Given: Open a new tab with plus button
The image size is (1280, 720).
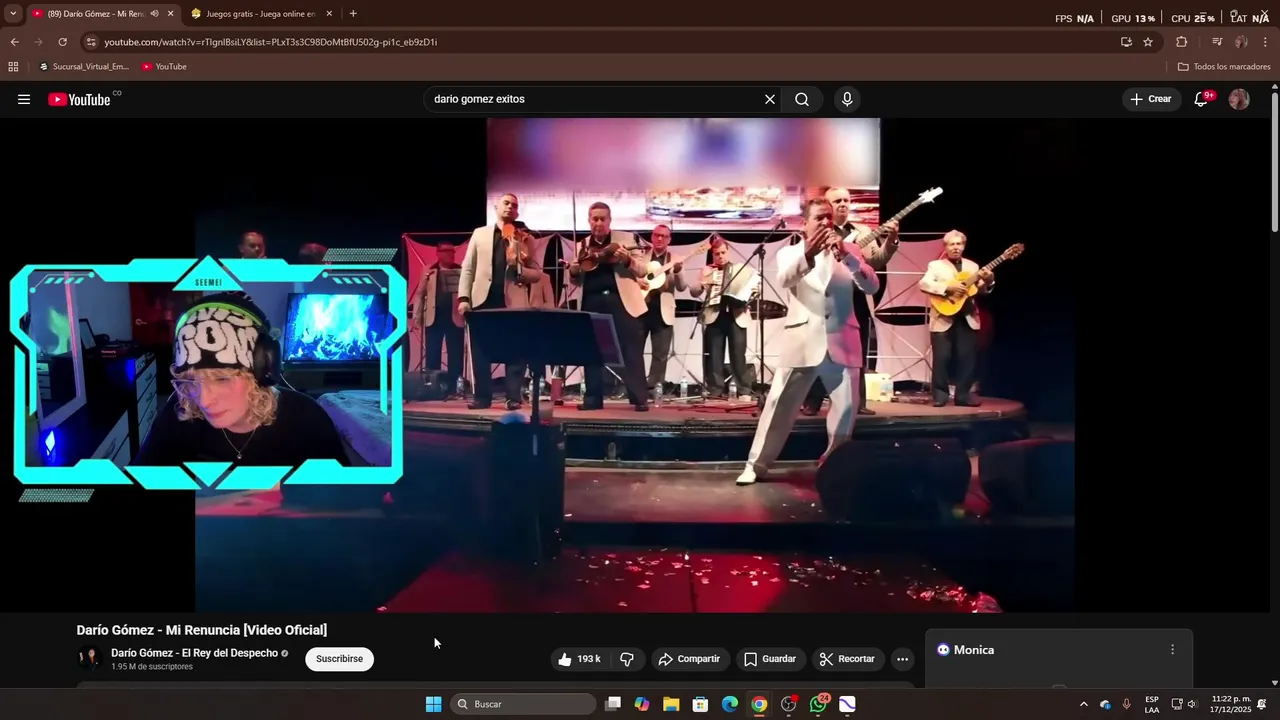Looking at the screenshot, I should click(352, 14).
